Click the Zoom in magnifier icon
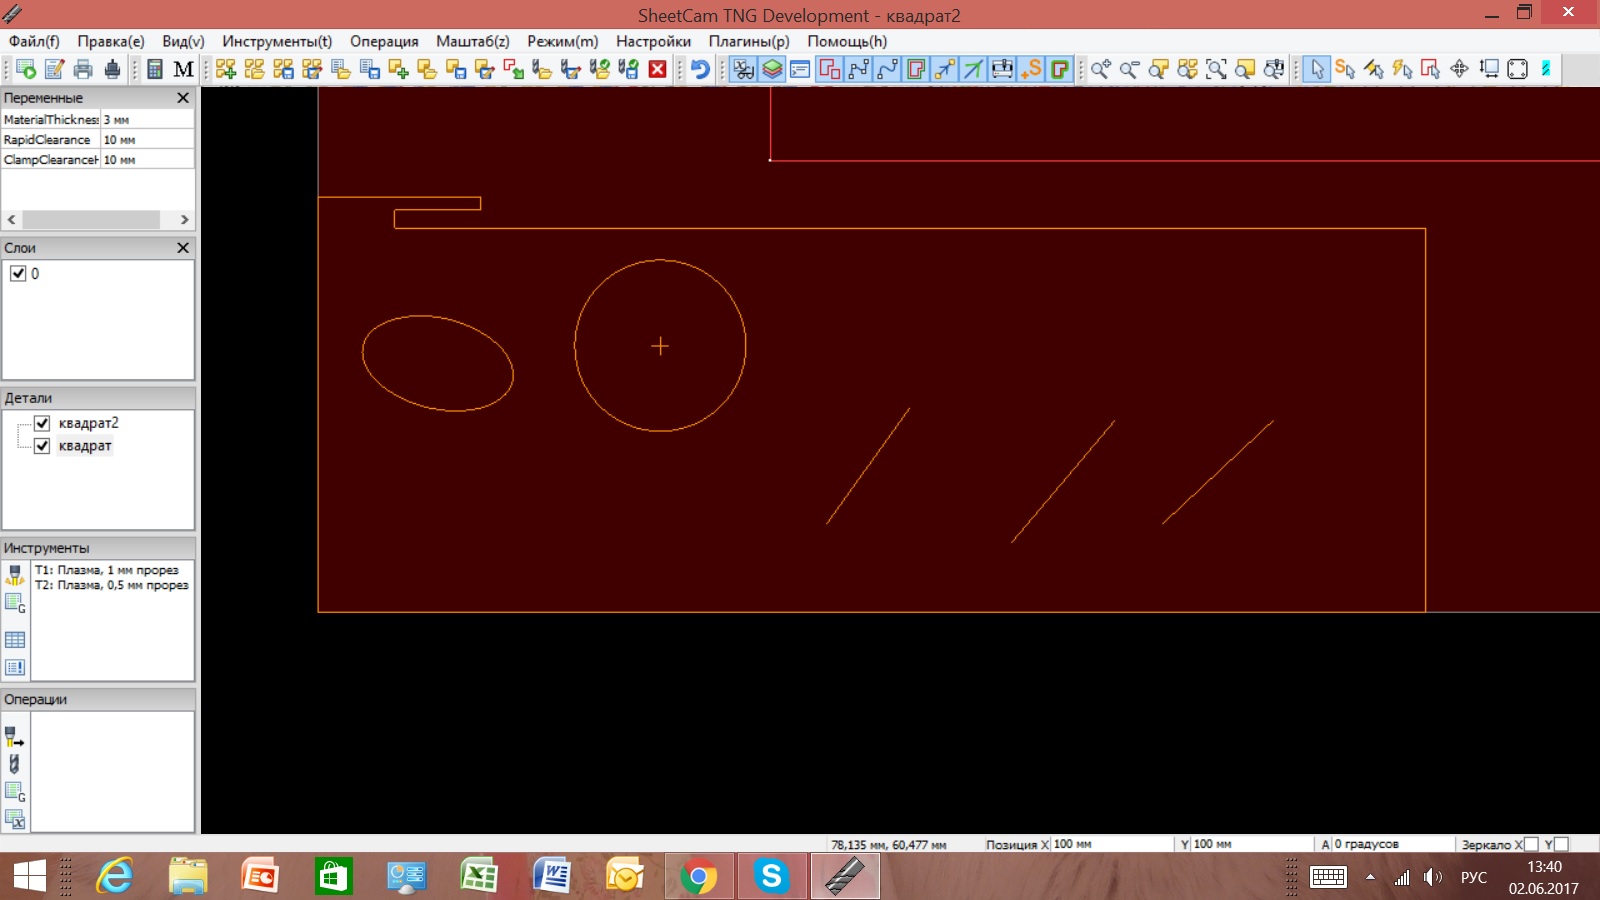Viewport: 1600px width, 900px height. [1100, 69]
